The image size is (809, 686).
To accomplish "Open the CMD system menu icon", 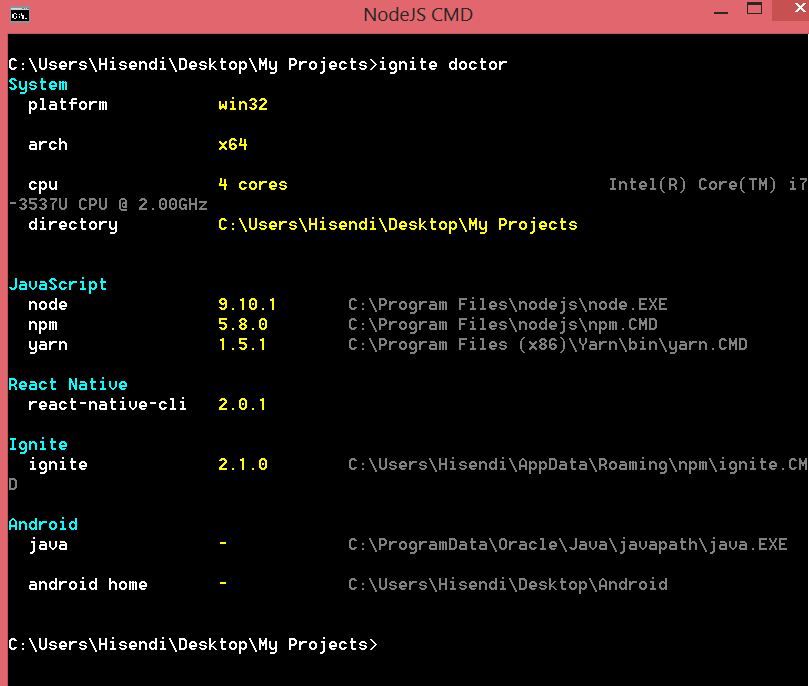I will [x=20, y=15].
